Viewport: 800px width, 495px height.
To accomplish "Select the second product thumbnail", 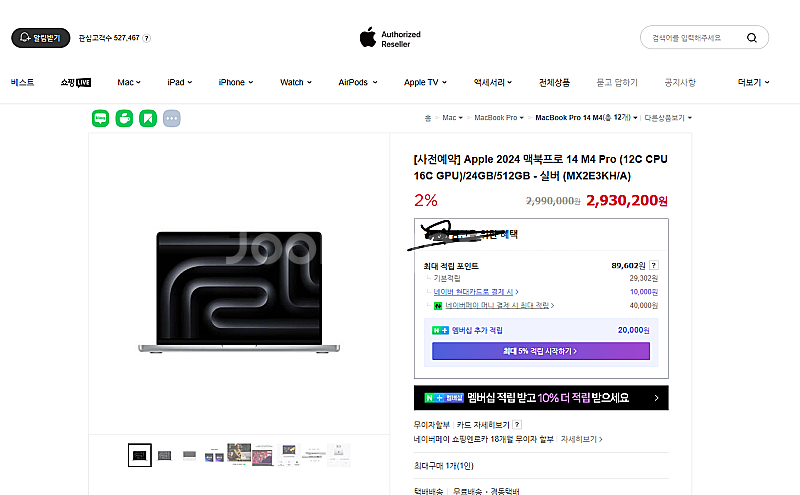I will pyautogui.click(x=164, y=455).
